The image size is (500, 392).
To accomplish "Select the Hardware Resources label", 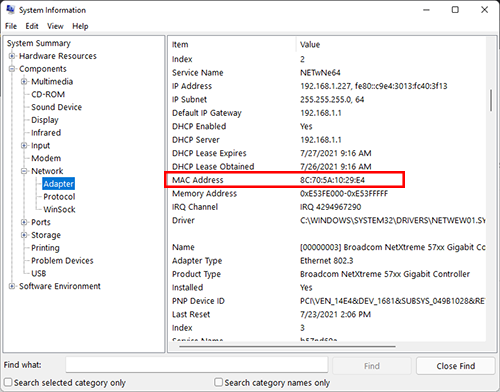I will (58, 56).
